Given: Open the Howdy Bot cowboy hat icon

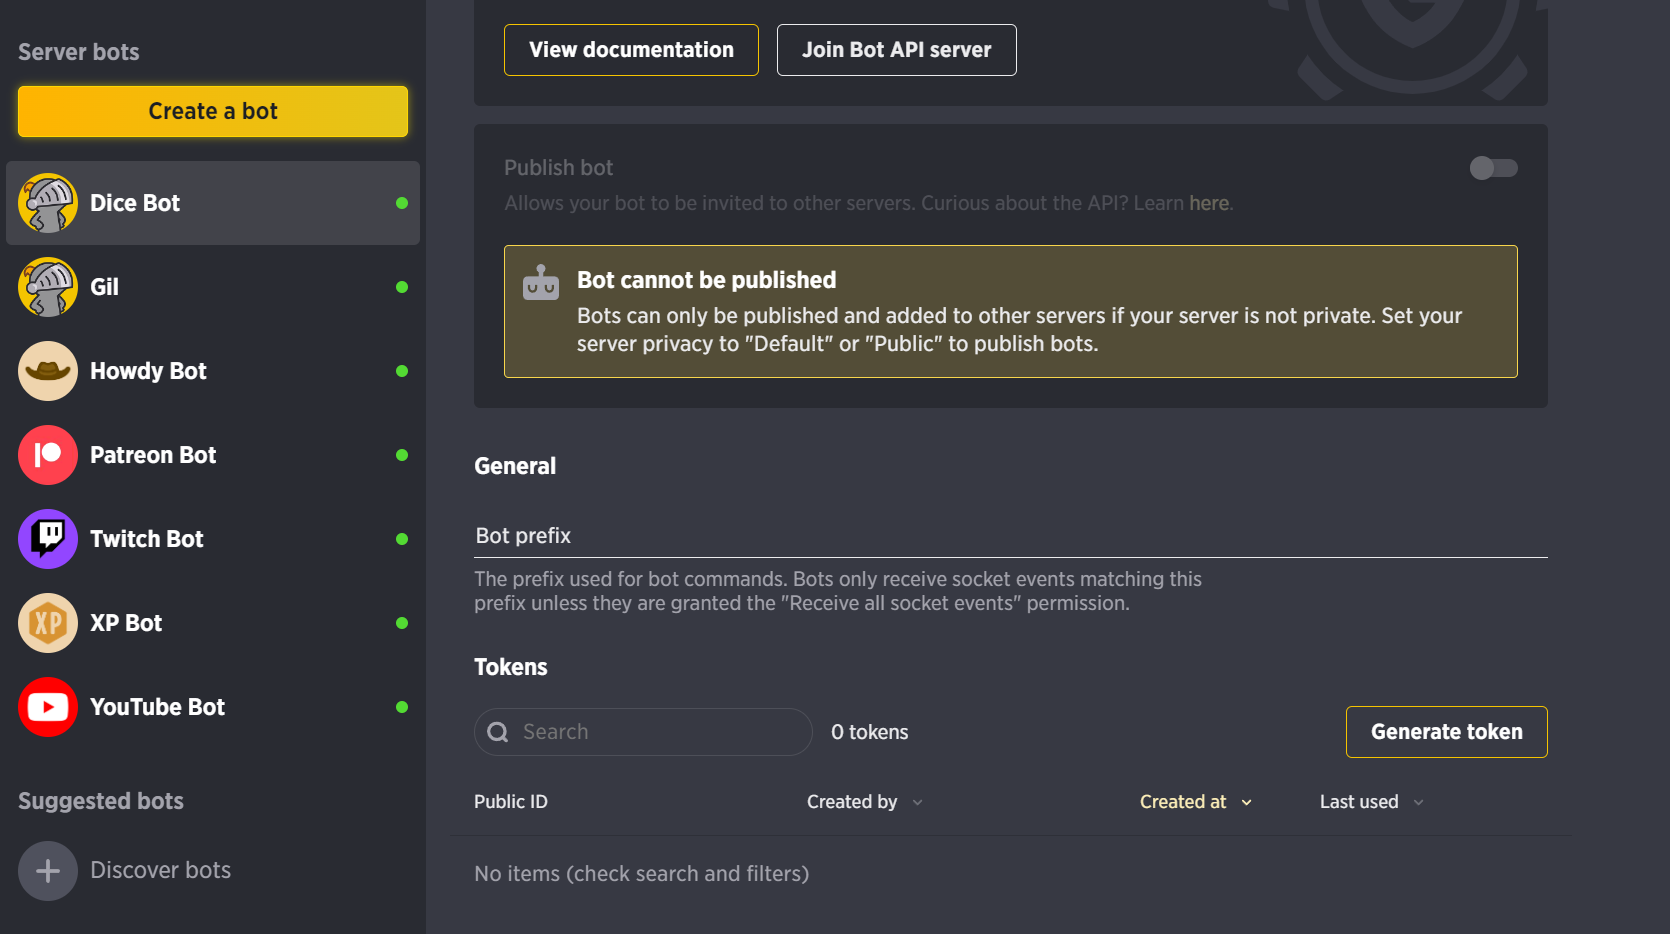Looking at the screenshot, I should (47, 371).
